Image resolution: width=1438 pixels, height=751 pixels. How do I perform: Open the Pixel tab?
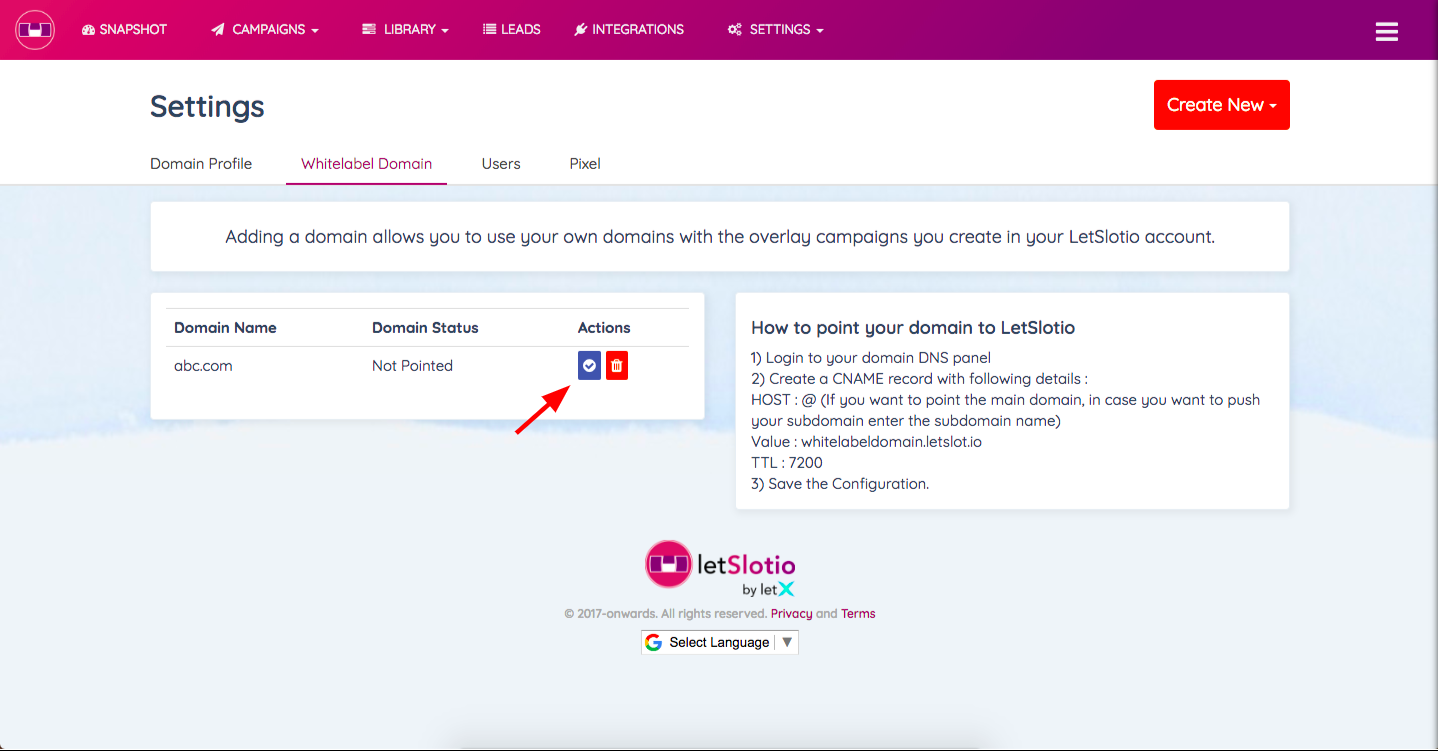click(x=585, y=164)
